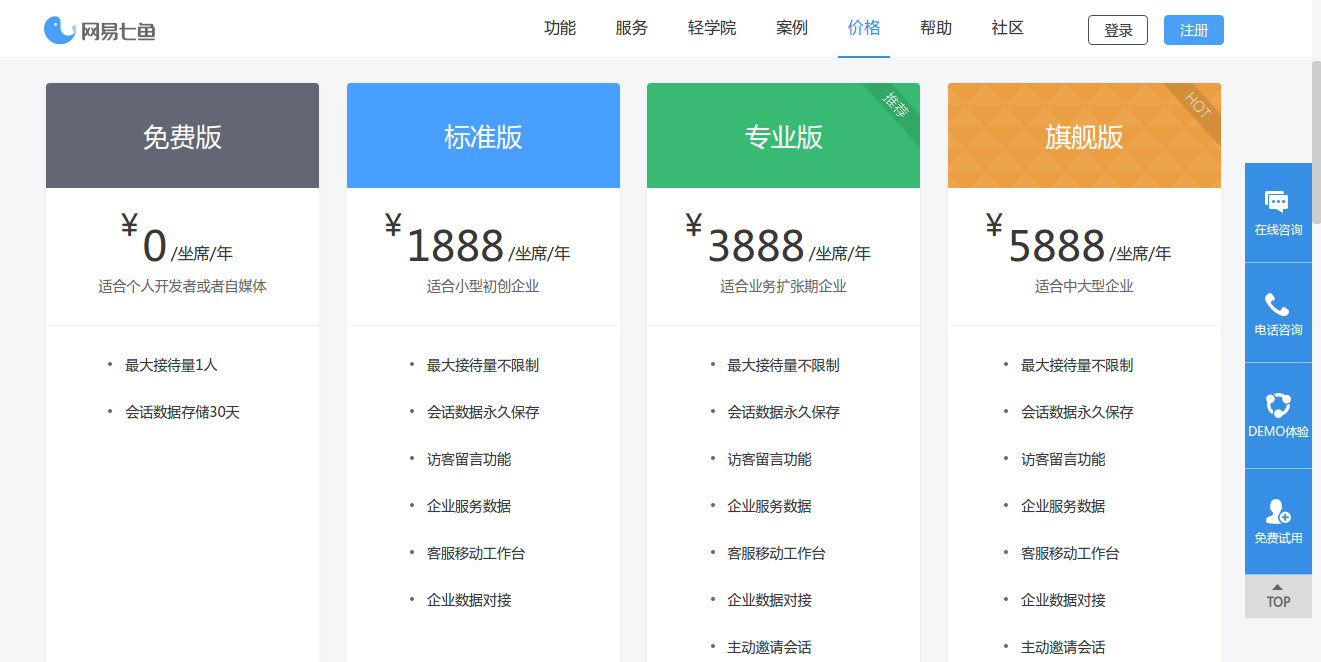Open 在线咨询 chat bubble icon
The image size is (1321, 662).
1277,201
